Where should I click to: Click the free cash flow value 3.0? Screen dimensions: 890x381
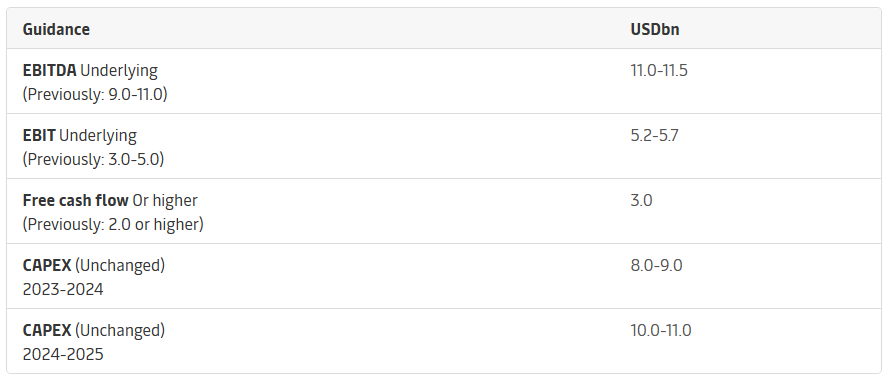641,200
